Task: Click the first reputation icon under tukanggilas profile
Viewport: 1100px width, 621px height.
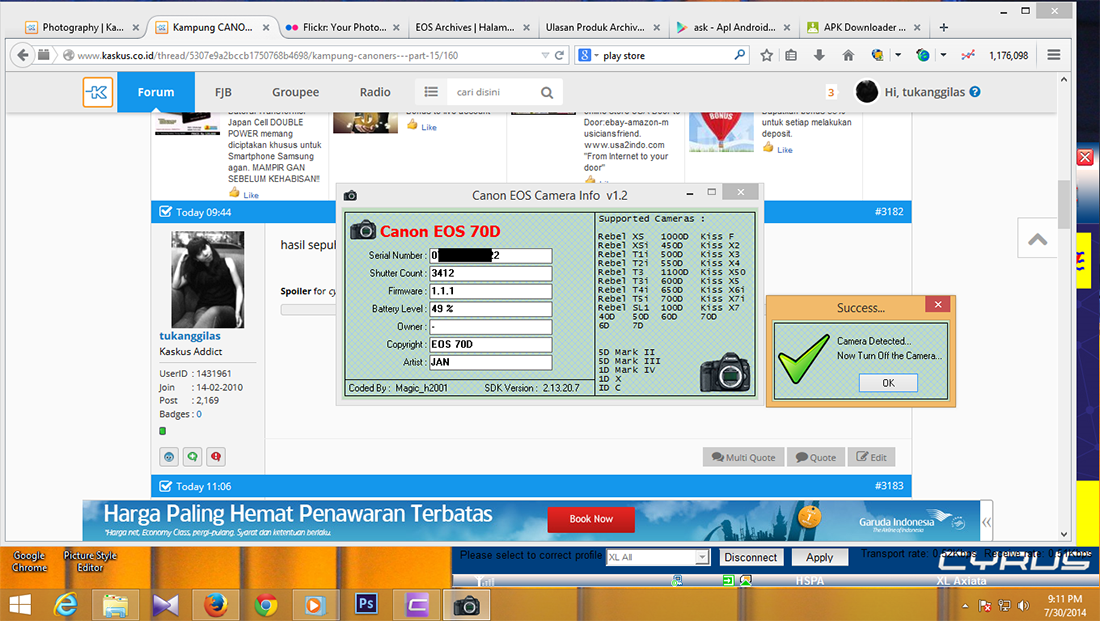Action: tap(169, 457)
